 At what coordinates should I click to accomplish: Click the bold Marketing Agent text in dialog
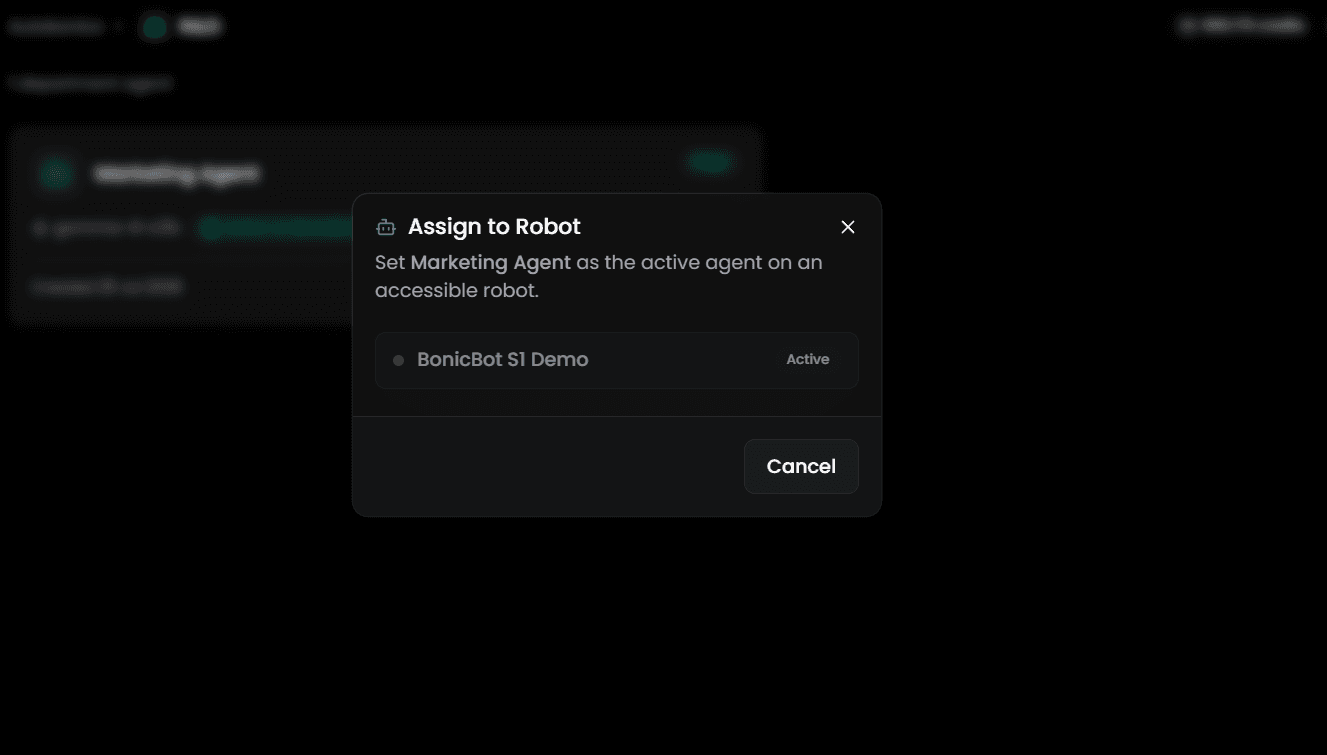[x=491, y=262]
